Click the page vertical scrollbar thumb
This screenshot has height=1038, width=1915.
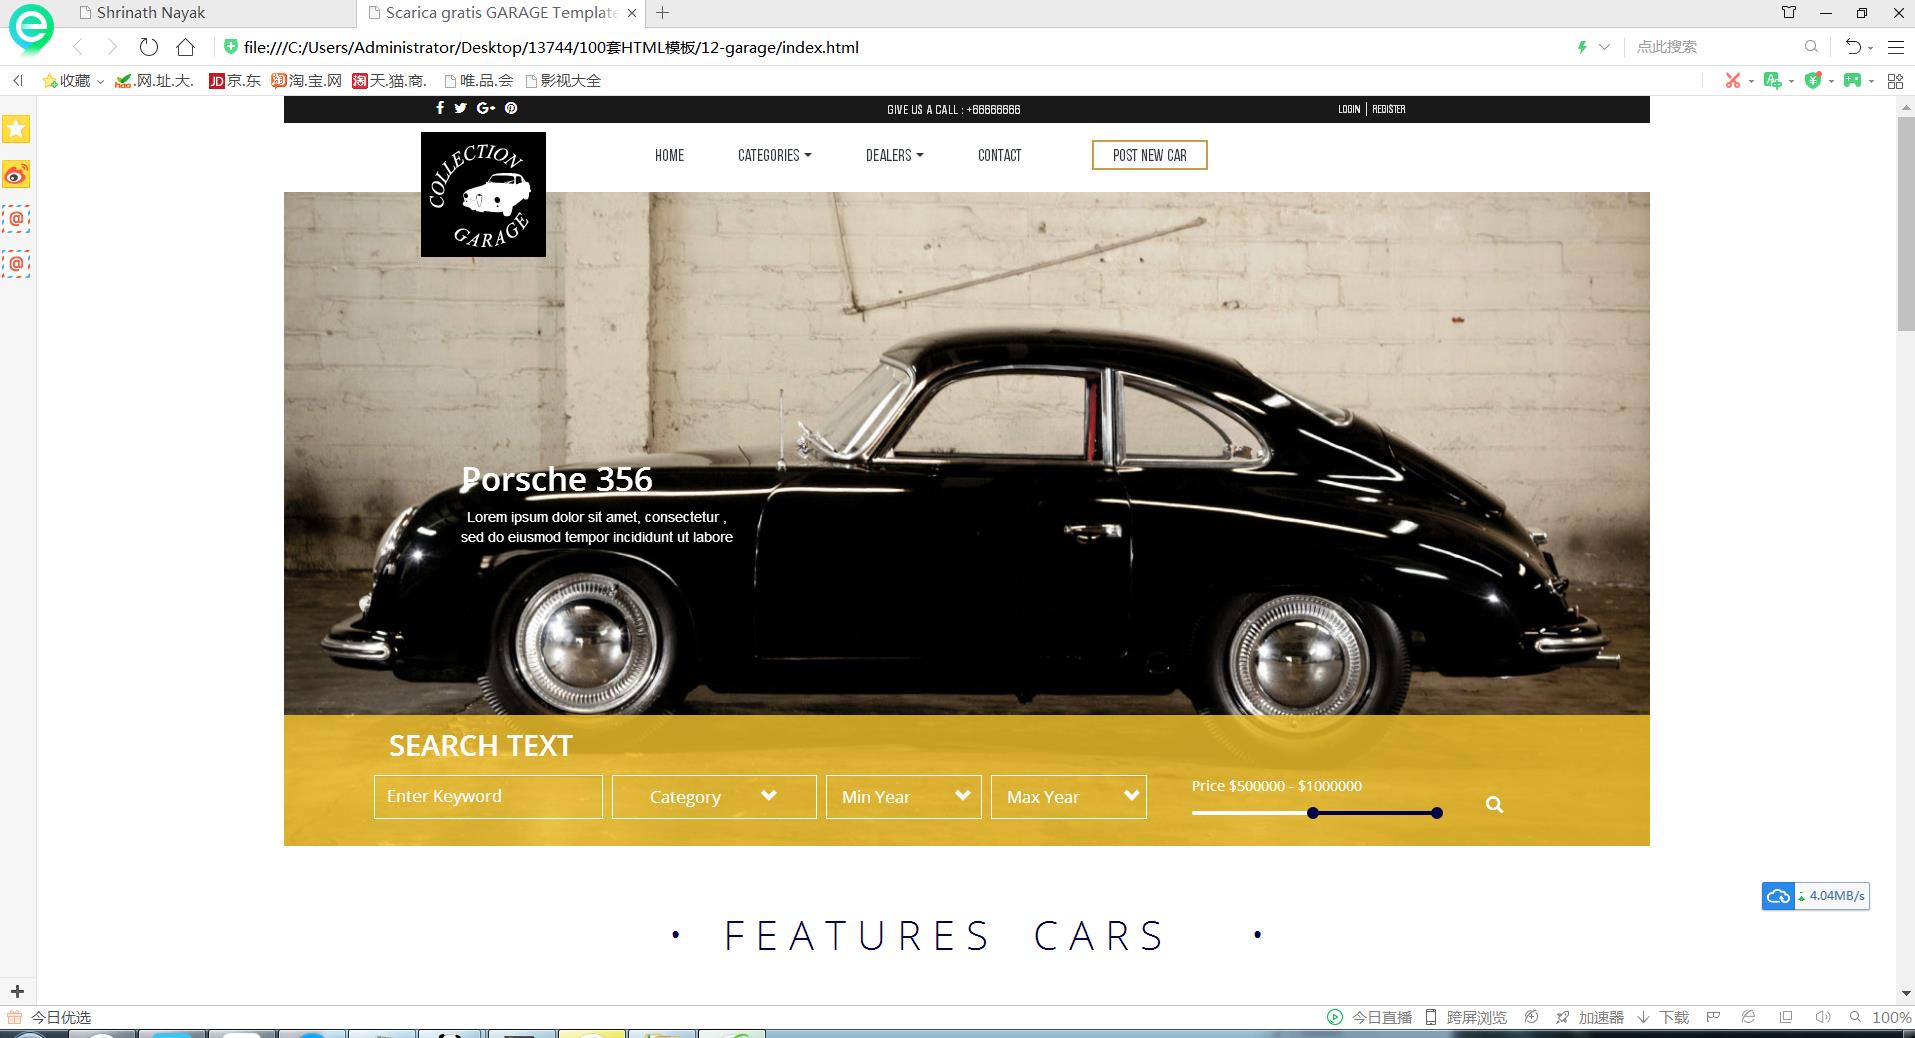point(1906,224)
